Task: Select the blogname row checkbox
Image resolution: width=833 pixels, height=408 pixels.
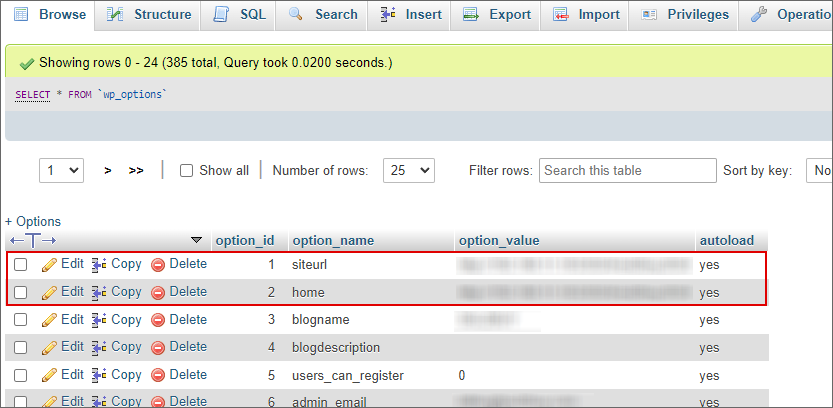Action: [x=20, y=319]
